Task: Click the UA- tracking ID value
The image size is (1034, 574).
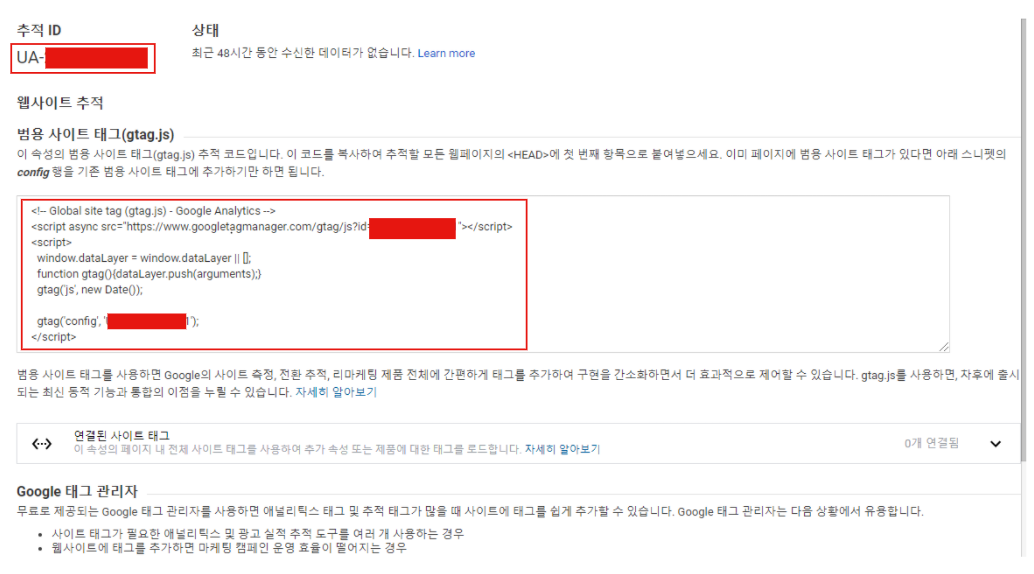Action: tap(82, 58)
